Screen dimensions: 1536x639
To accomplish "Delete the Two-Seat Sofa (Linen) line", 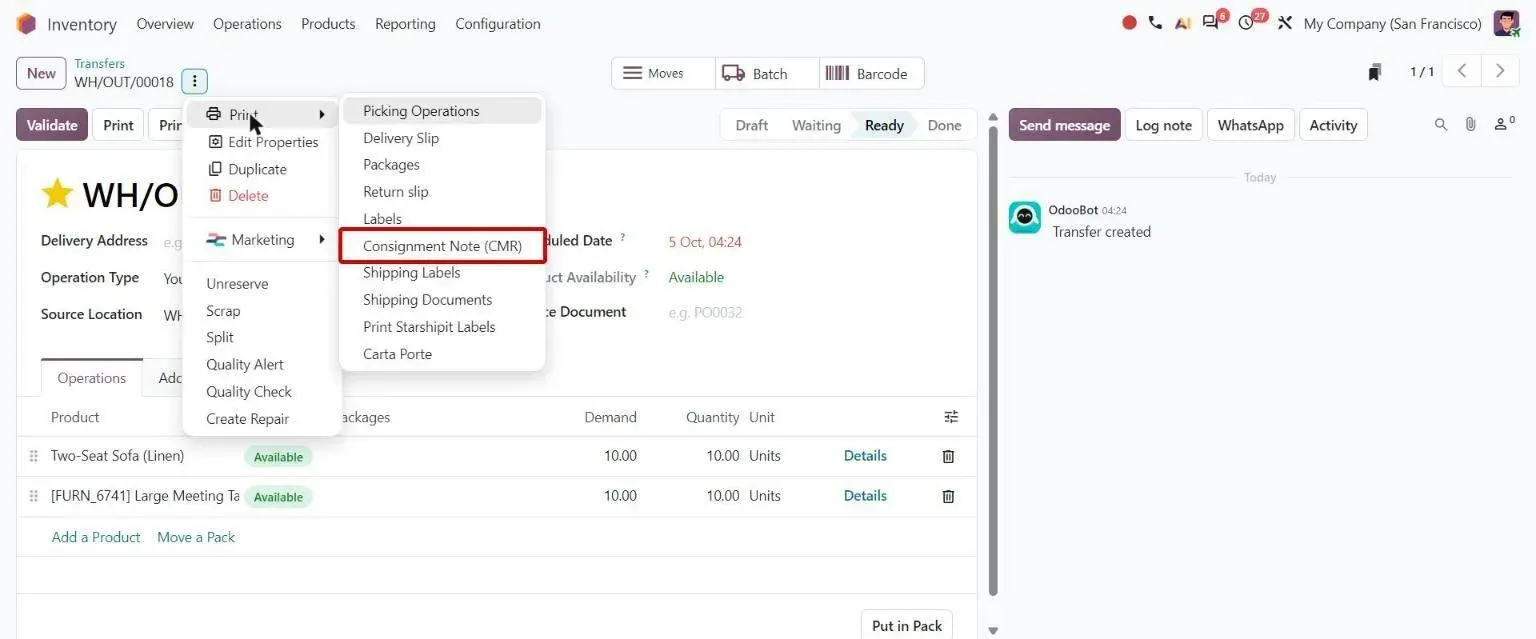I will click(948, 456).
